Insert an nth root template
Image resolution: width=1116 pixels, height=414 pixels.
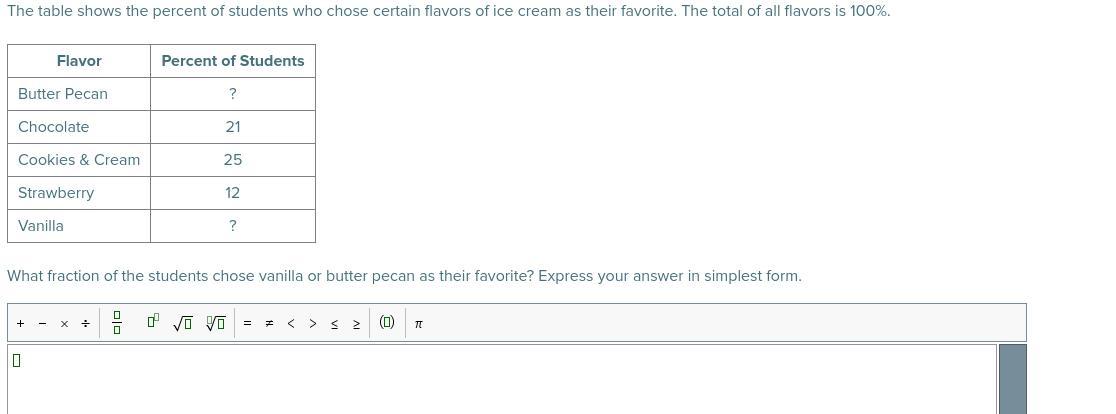(216, 324)
